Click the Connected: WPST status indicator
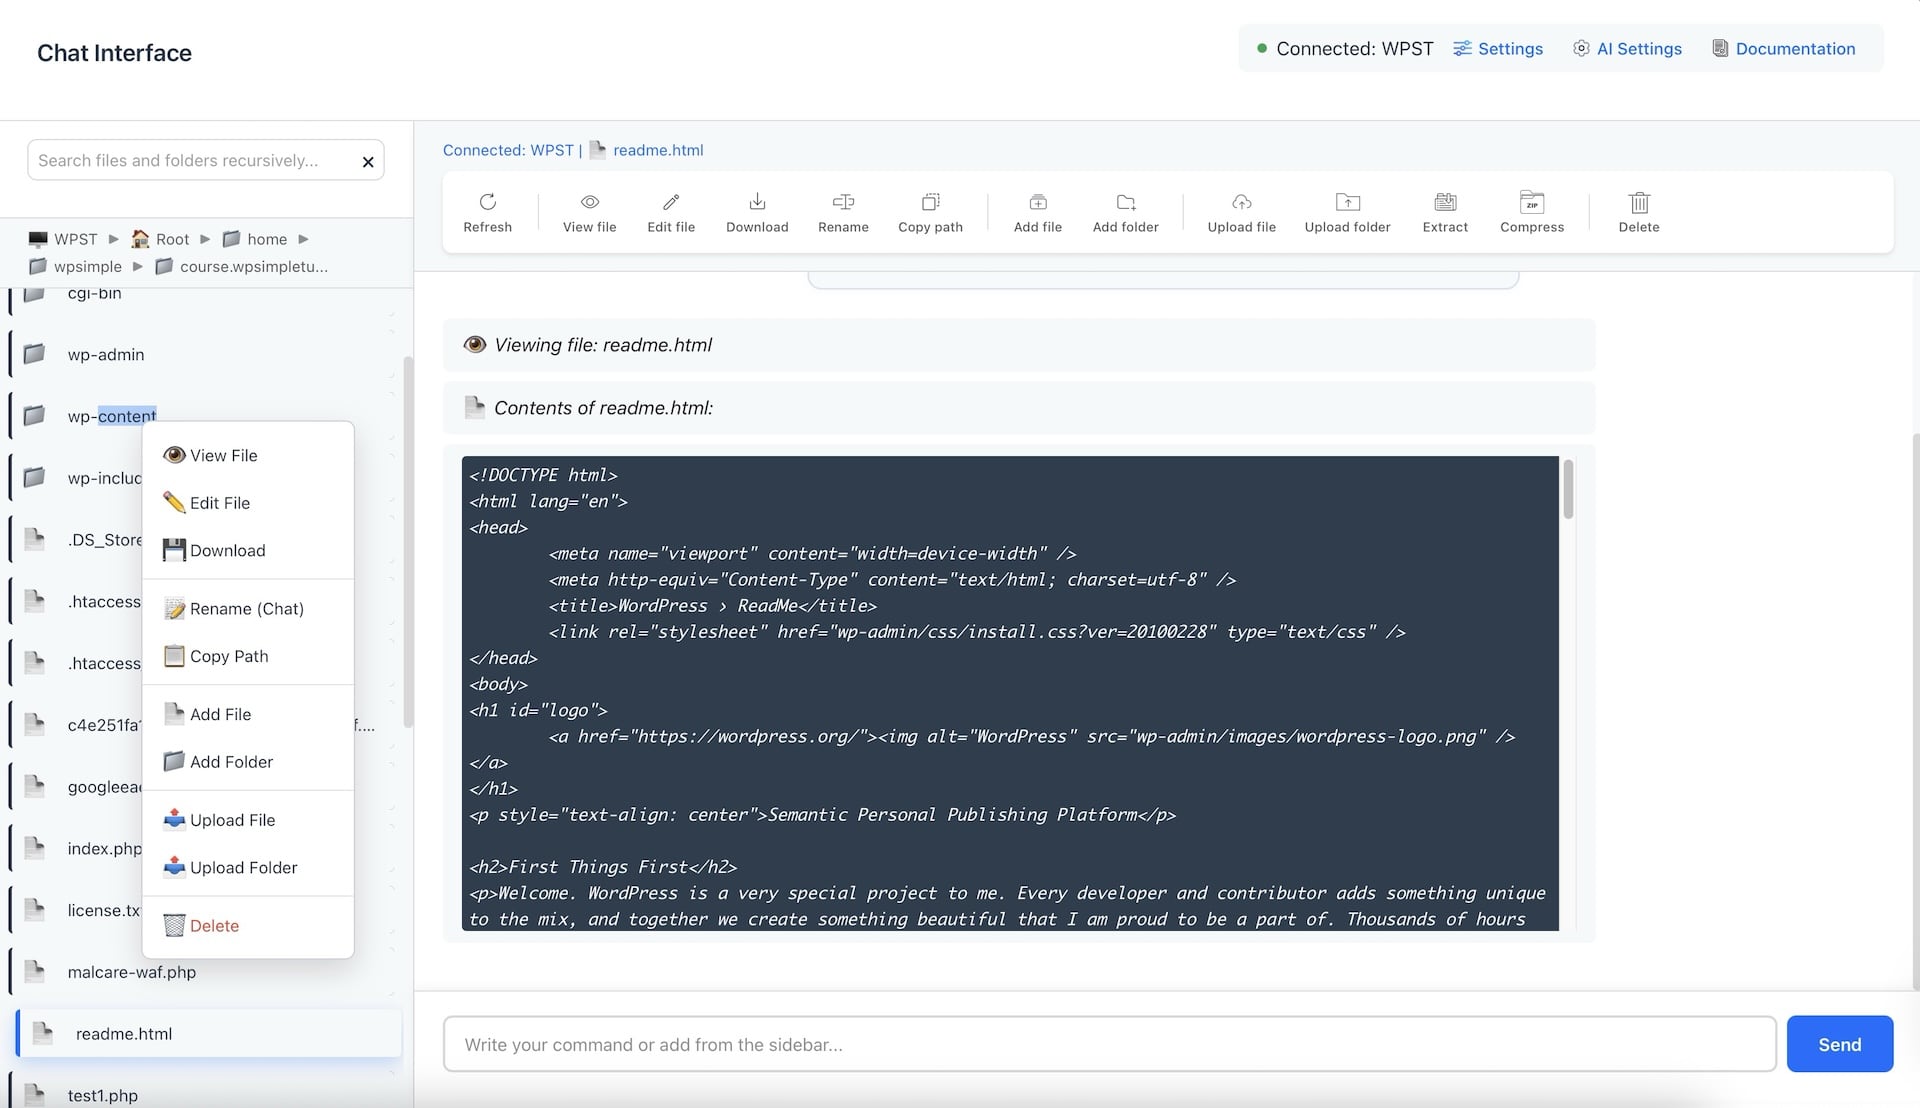Viewport: 1920px width, 1108px height. (x=1345, y=49)
